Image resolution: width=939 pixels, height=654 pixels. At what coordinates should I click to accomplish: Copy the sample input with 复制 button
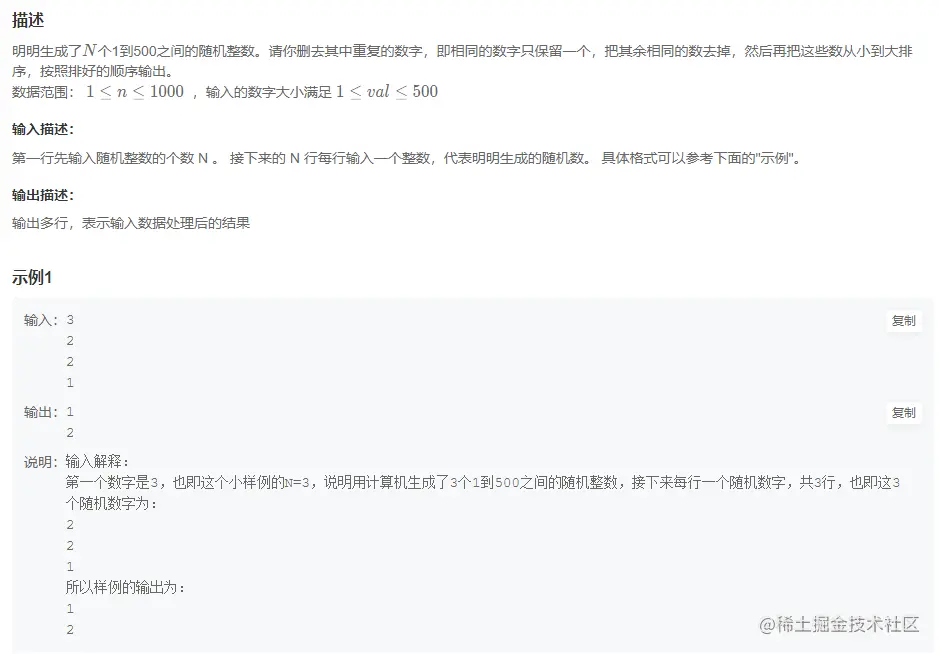(x=903, y=321)
